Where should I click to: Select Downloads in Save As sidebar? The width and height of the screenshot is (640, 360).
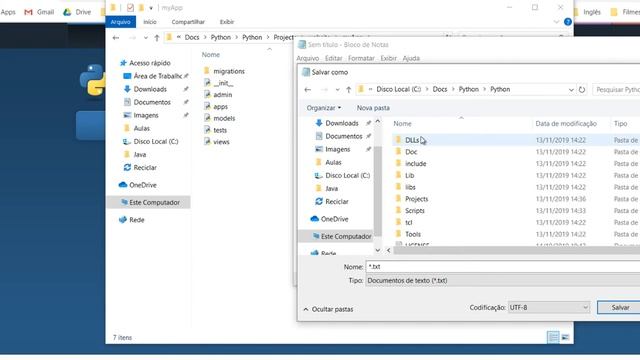pyautogui.click(x=342, y=123)
